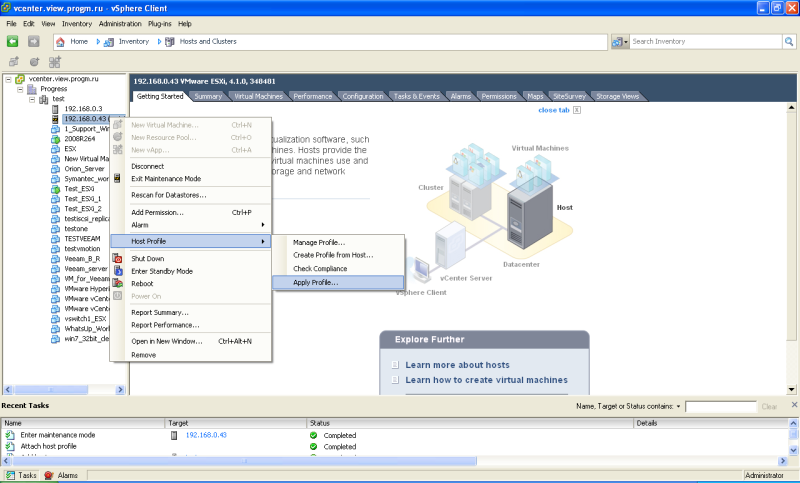800x483 pixels.
Task: Select Apply Profile... in submenu
Action: [x=338, y=282]
